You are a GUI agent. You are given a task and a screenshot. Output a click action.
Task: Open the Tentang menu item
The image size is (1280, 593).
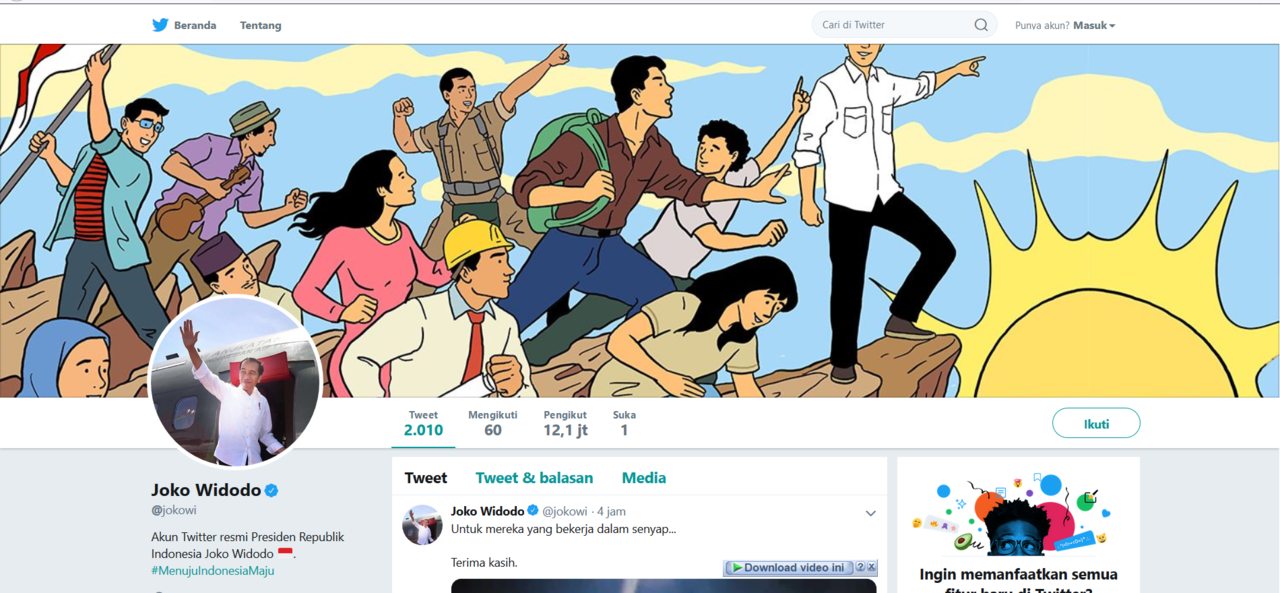pos(260,24)
